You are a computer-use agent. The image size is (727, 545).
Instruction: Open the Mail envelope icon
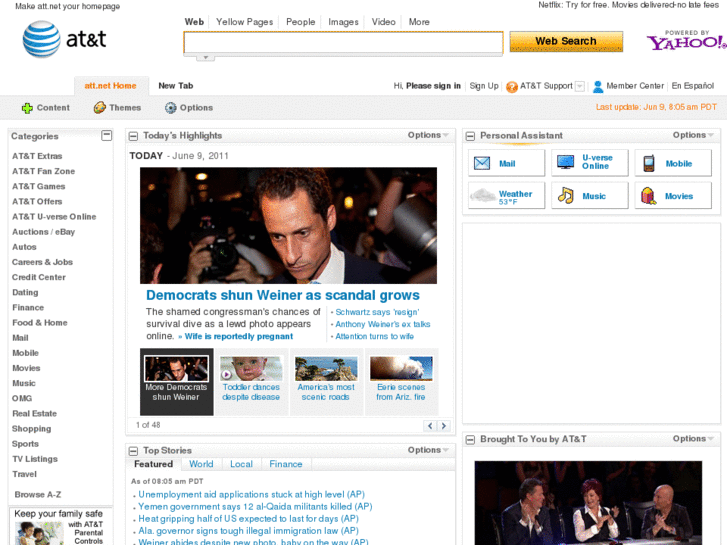pos(482,163)
